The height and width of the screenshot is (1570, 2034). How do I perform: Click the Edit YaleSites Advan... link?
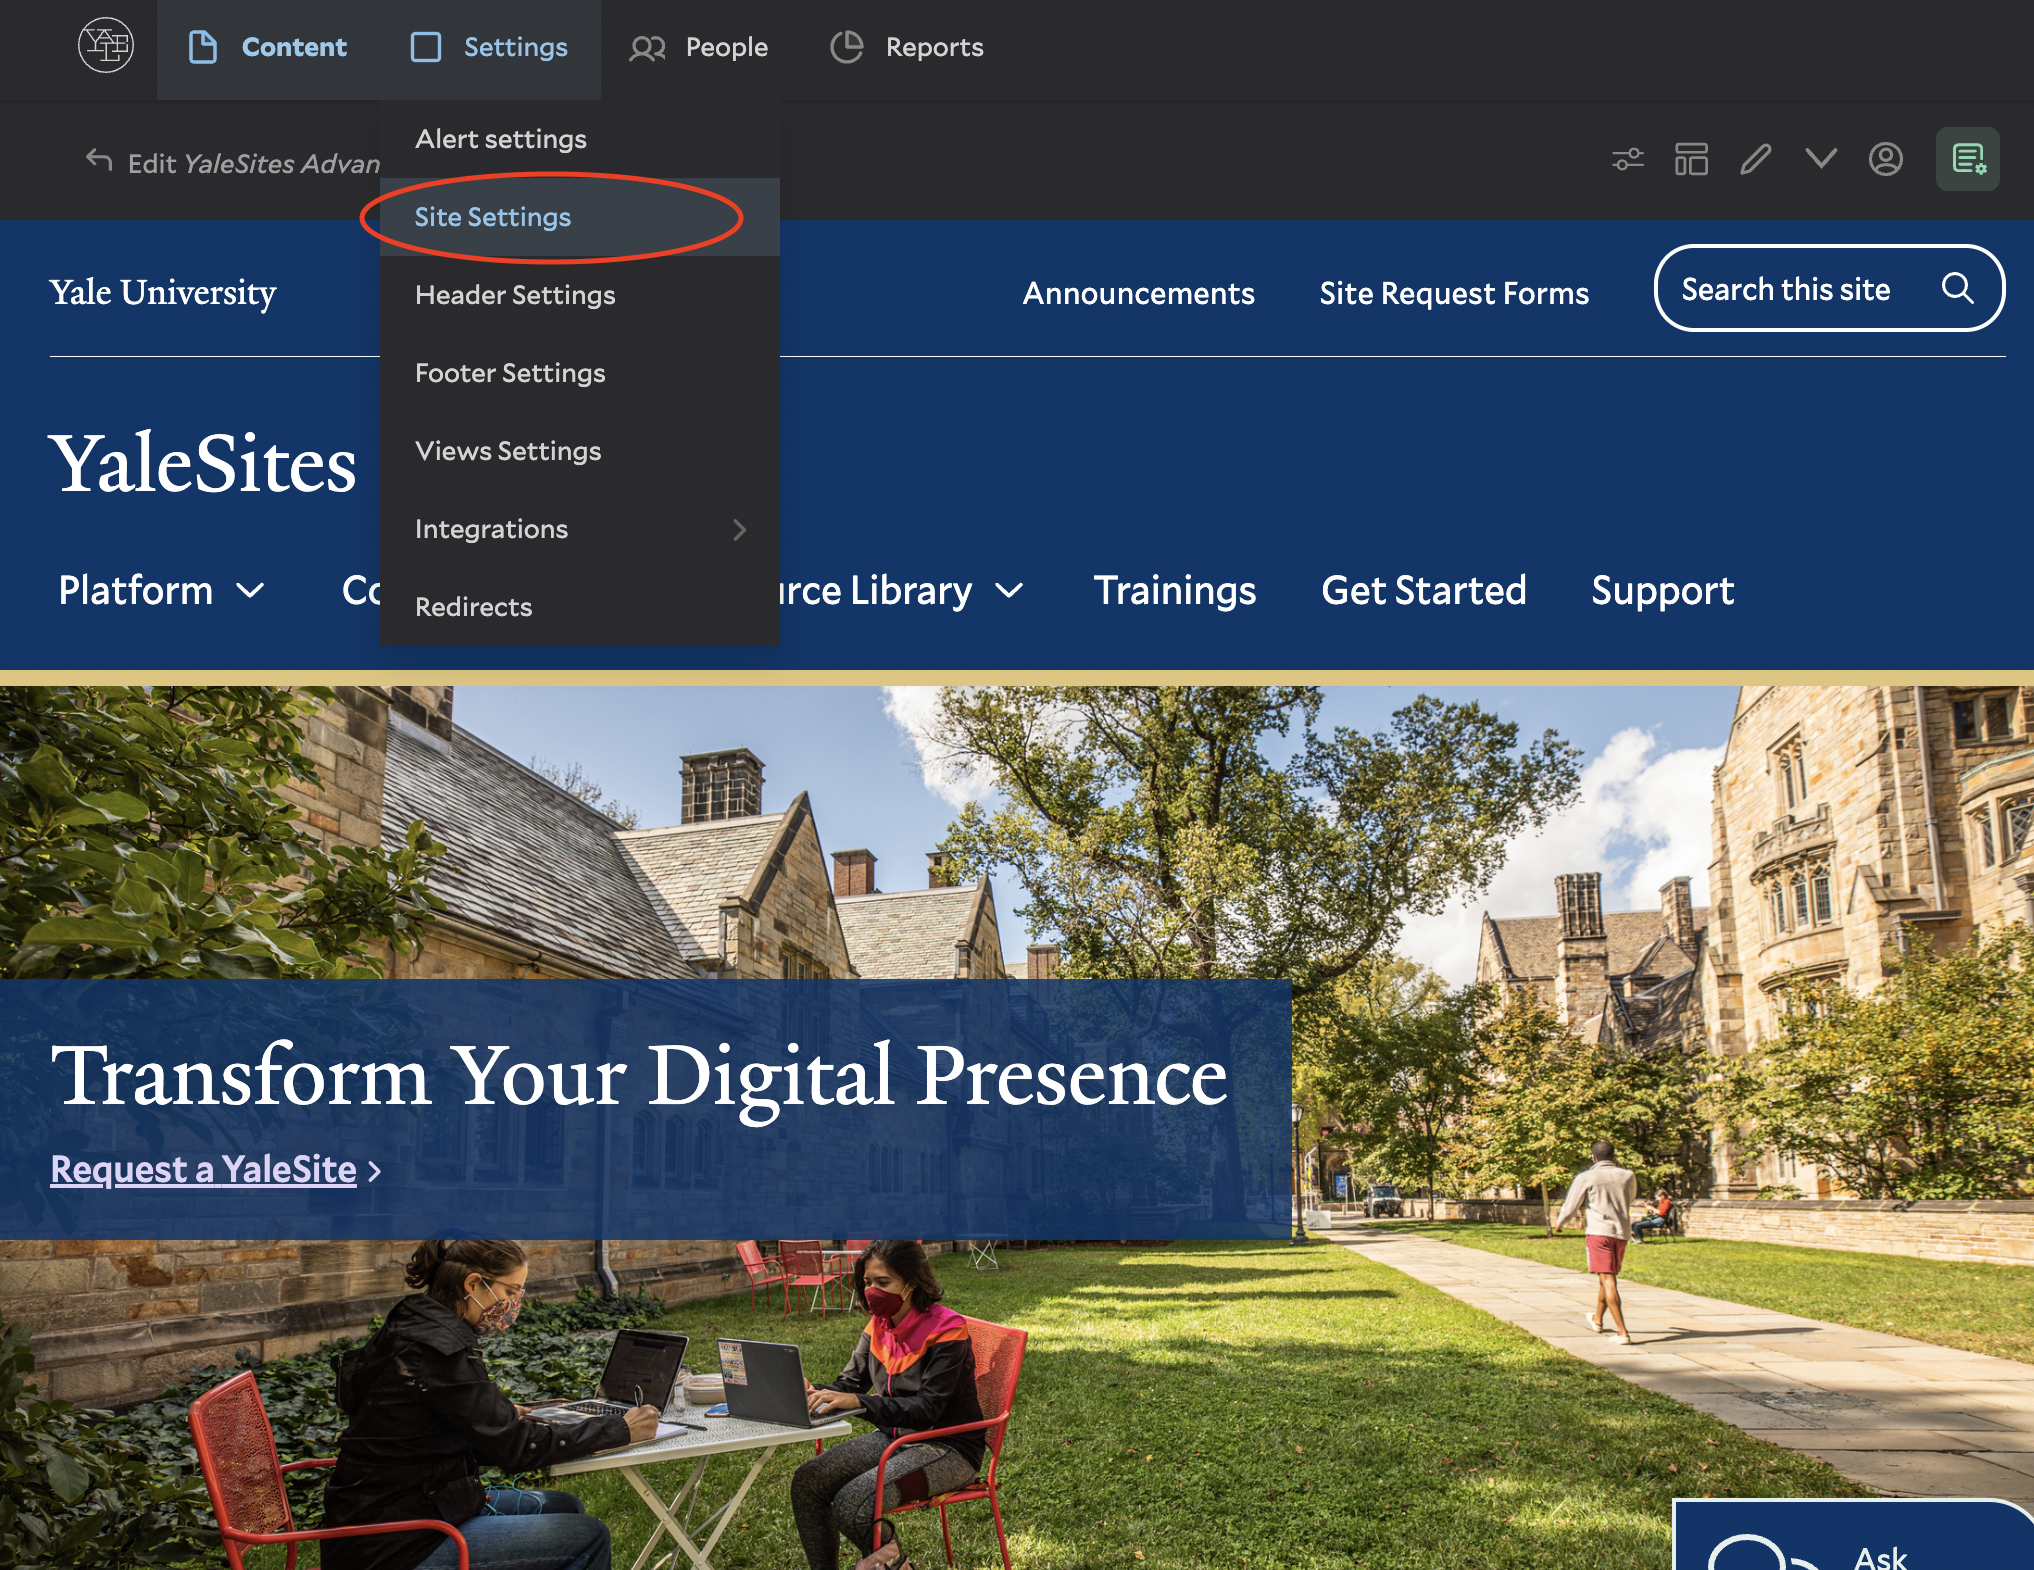pos(254,163)
